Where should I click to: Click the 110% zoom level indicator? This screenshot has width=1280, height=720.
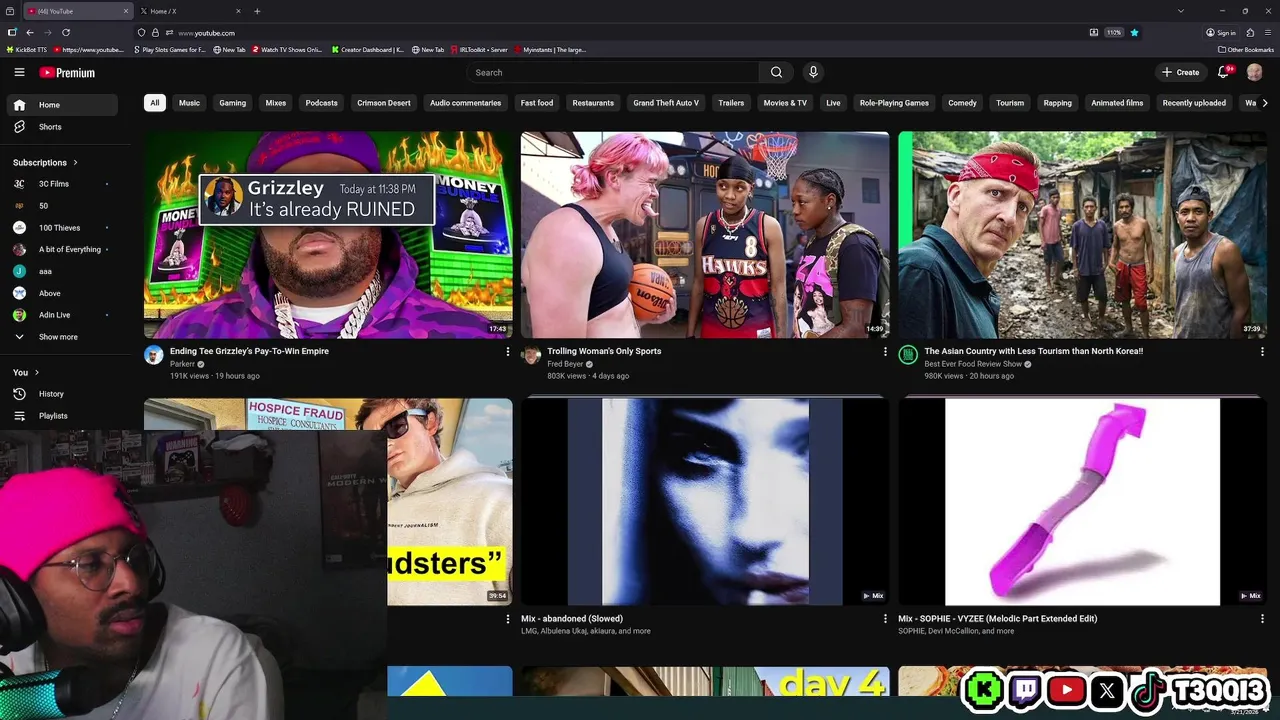tap(1113, 33)
